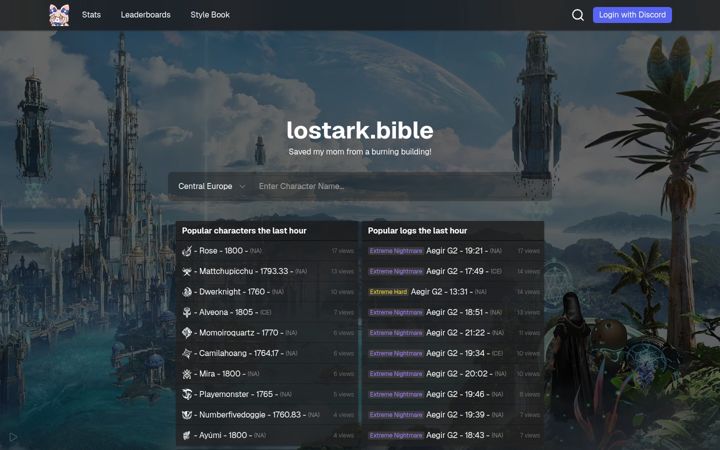Click the class icon next to Momoiroquartz
This screenshot has width=720, height=450.
click(x=187, y=332)
